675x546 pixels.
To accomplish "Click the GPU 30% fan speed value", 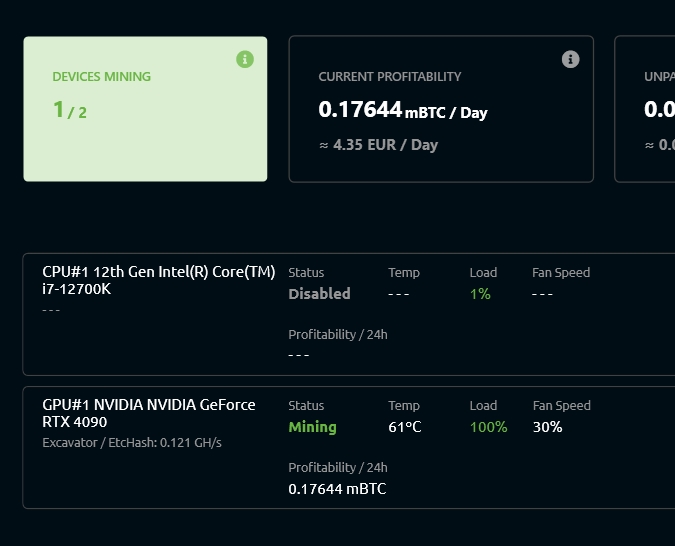I will pyautogui.click(x=548, y=427).
